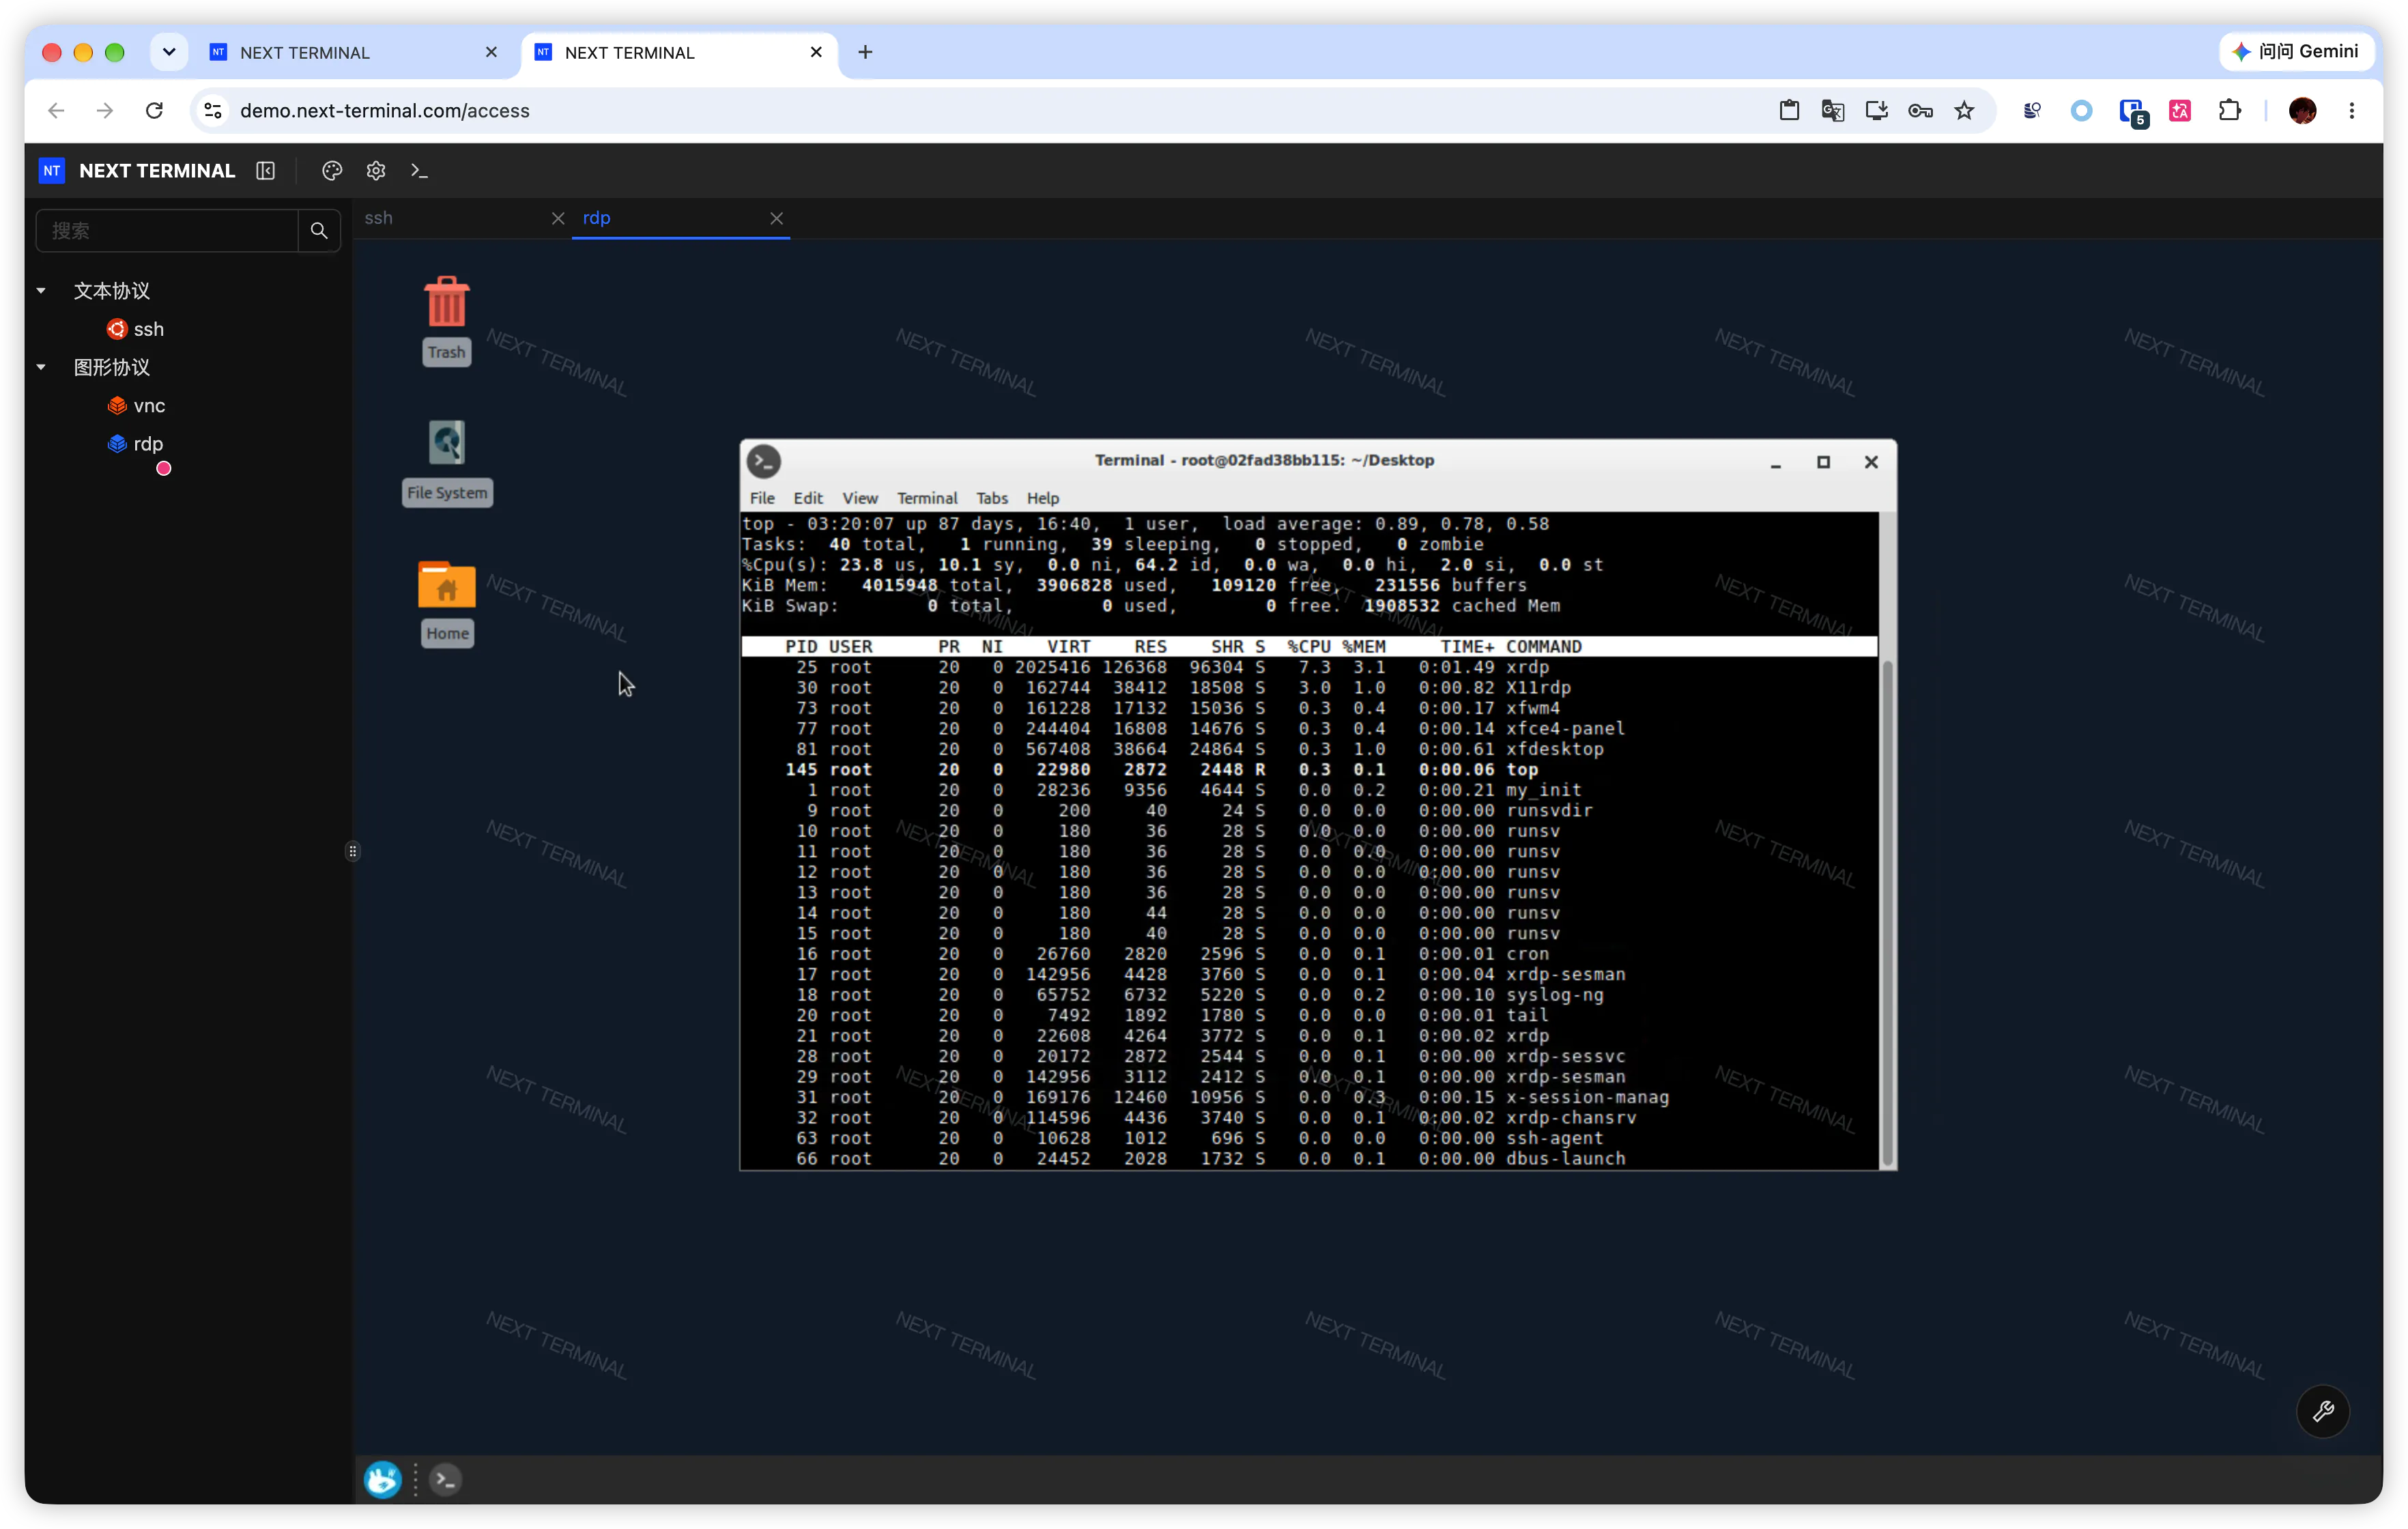Open the XFCE applications menu mouse icon
The image size is (2408, 1529).
pos(383,1479)
